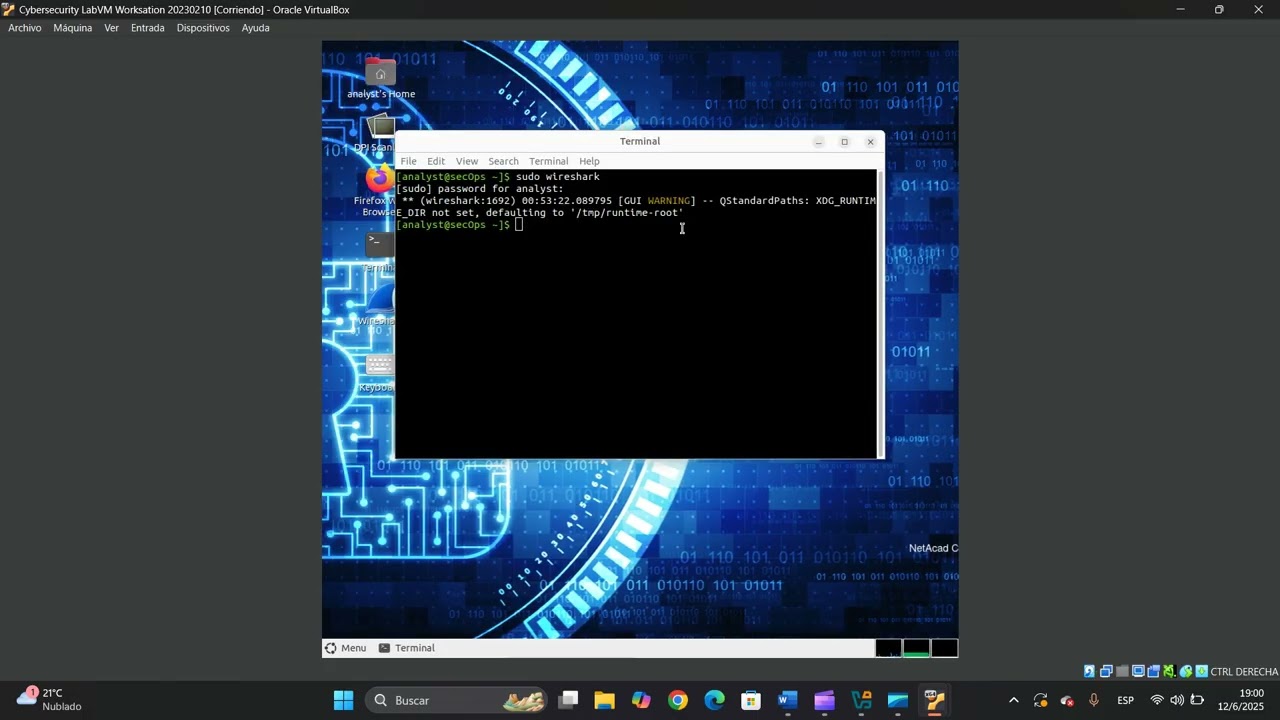The height and width of the screenshot is (720, 1280).
Task: Launch Microsoft Edge from the taskbar
Action: coord(714,700)
